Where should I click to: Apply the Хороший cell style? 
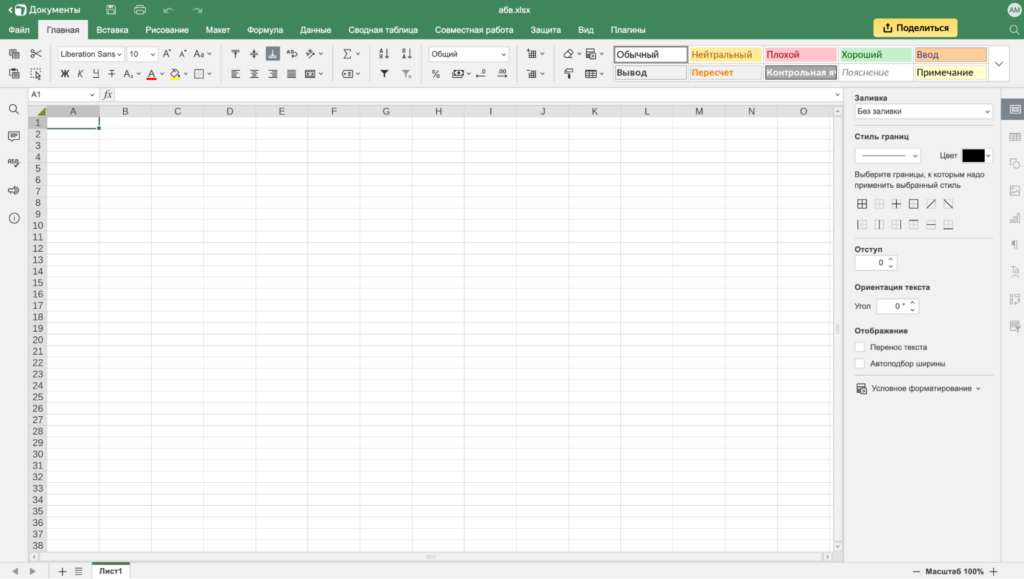pyautogui.click(x=875, y=55)
